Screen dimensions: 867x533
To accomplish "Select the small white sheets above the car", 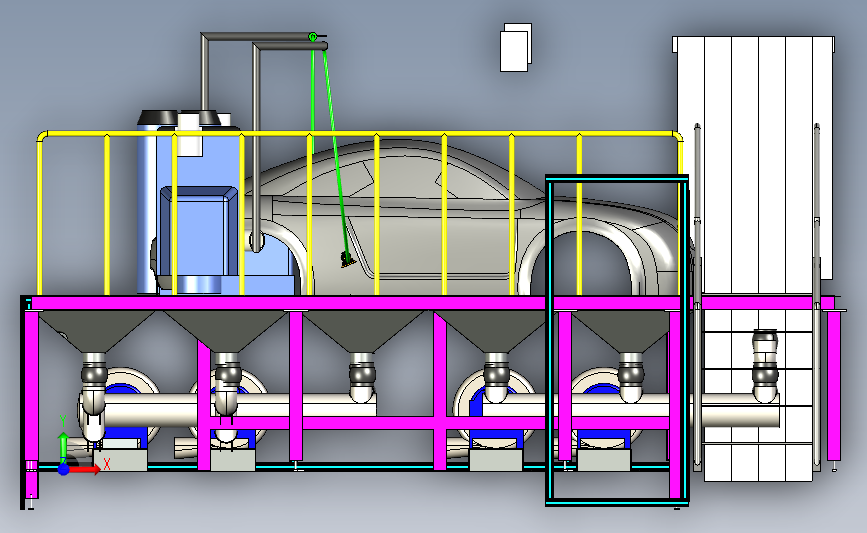I will tap(516, 48).
